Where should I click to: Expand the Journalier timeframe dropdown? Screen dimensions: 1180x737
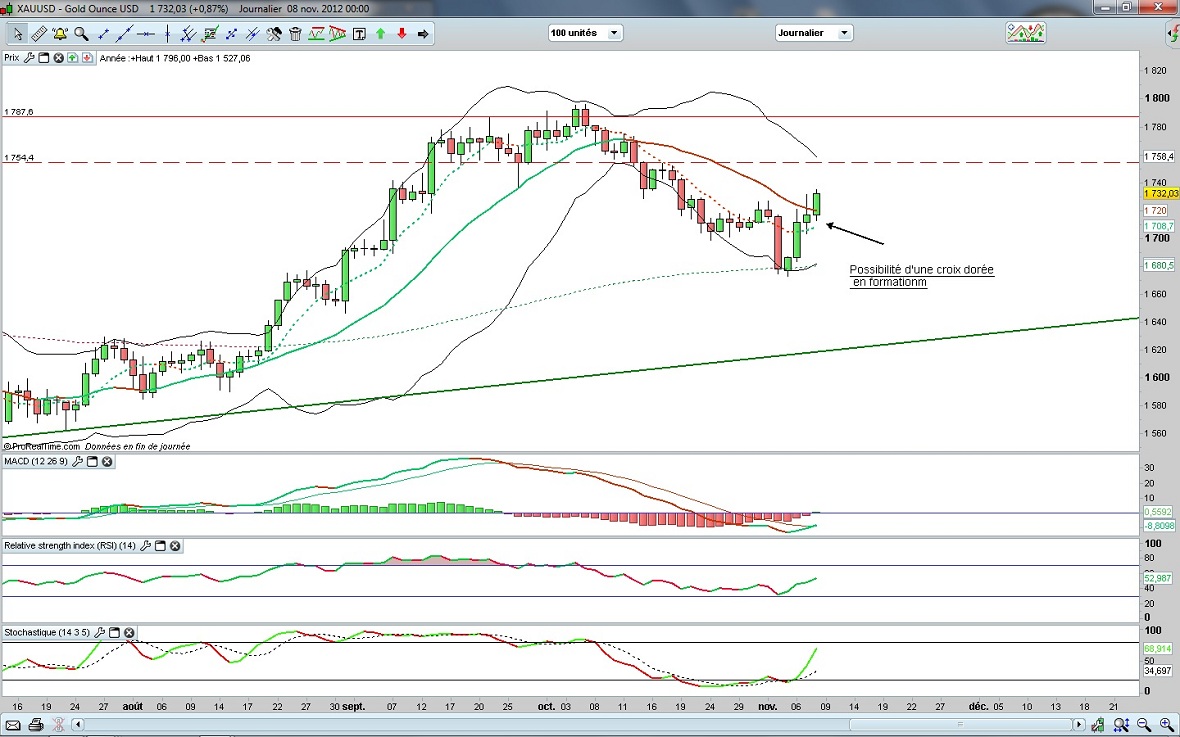click(x=814, y=33)
